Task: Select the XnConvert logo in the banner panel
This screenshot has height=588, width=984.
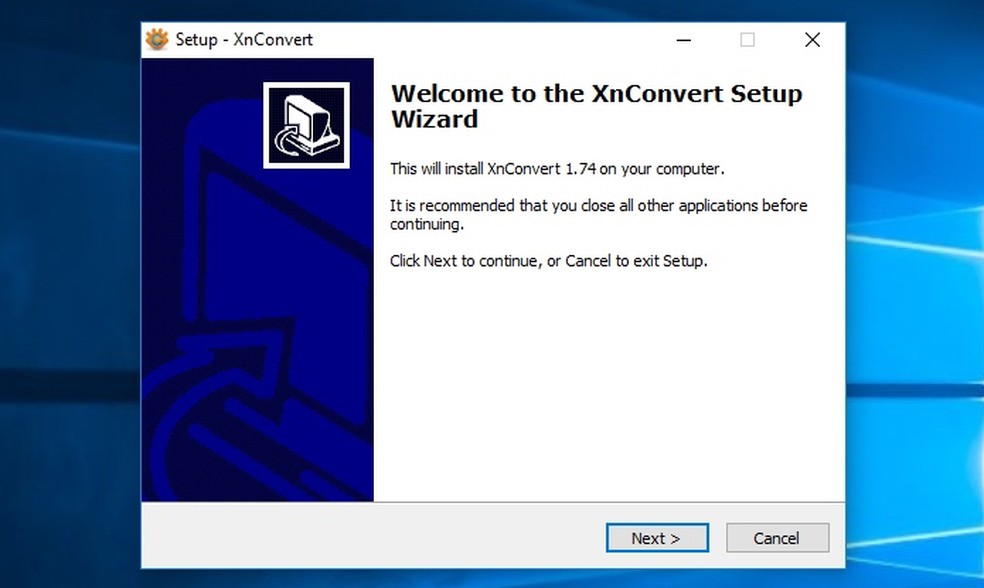Action: tap(305, 123)
